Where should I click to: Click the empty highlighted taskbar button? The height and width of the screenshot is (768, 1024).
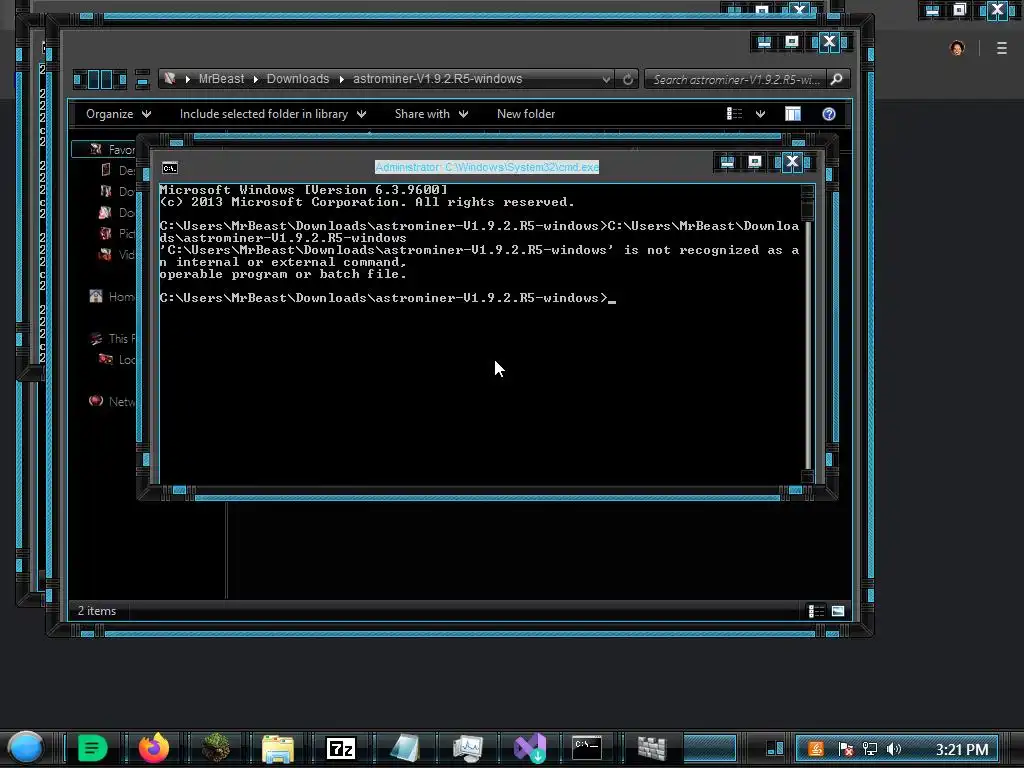click(x=710, y=748)
